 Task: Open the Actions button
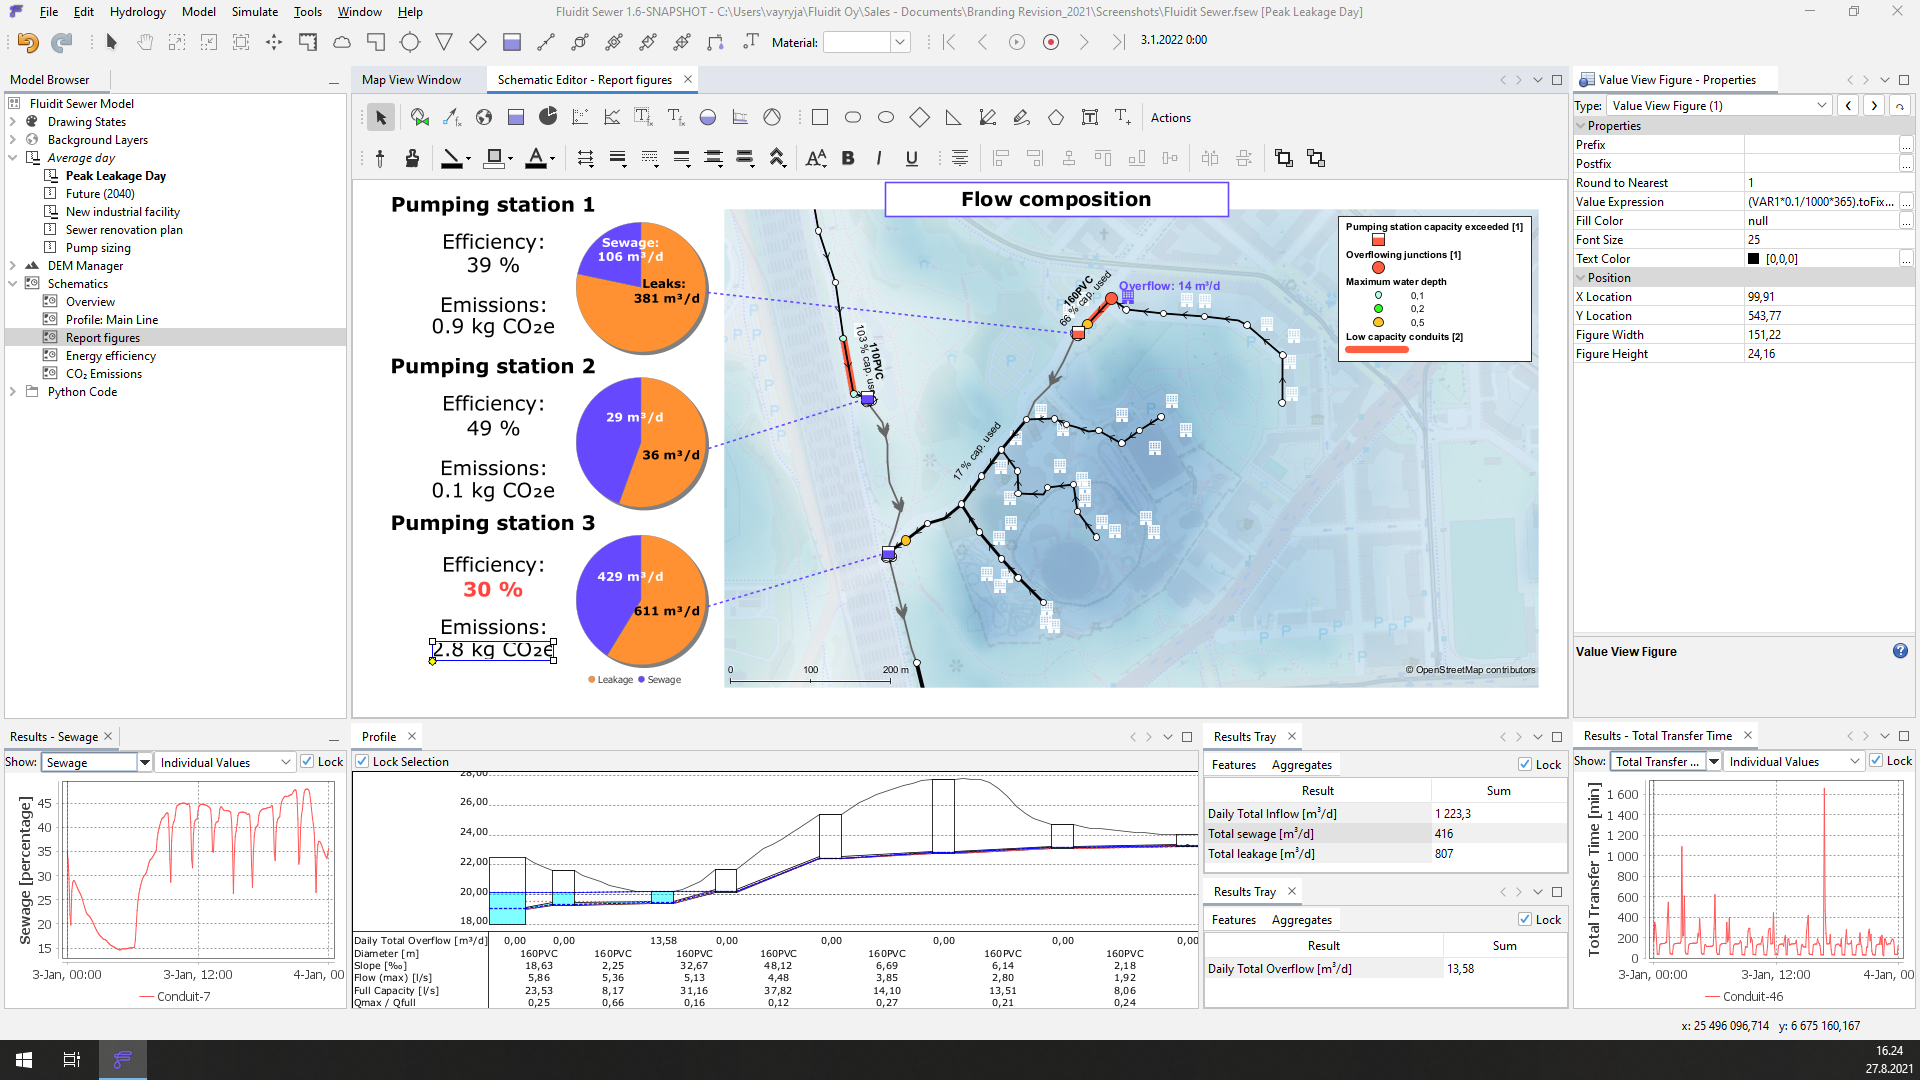(x=1171, y=118)
